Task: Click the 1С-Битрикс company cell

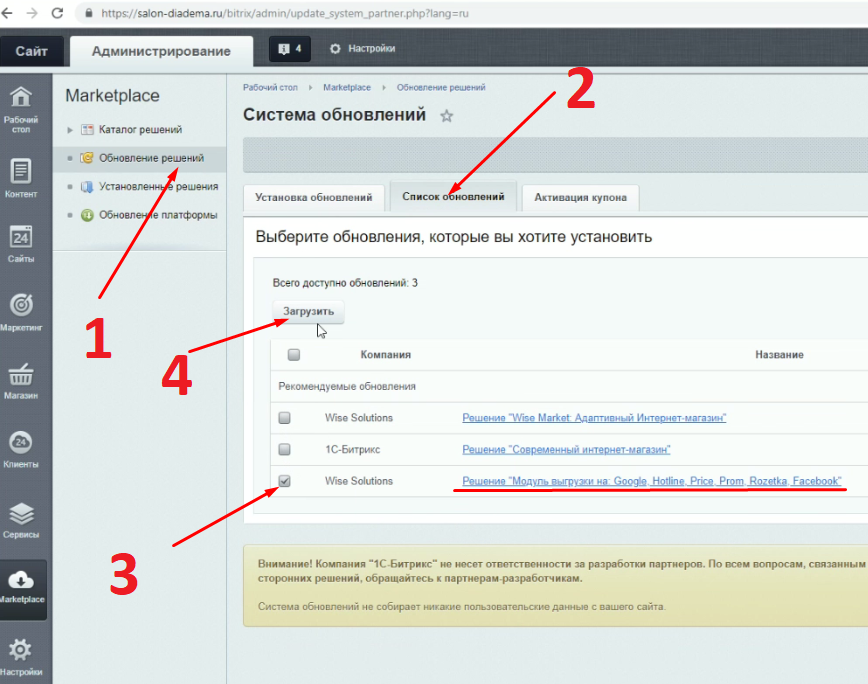Action: click(x=353, y=449)
